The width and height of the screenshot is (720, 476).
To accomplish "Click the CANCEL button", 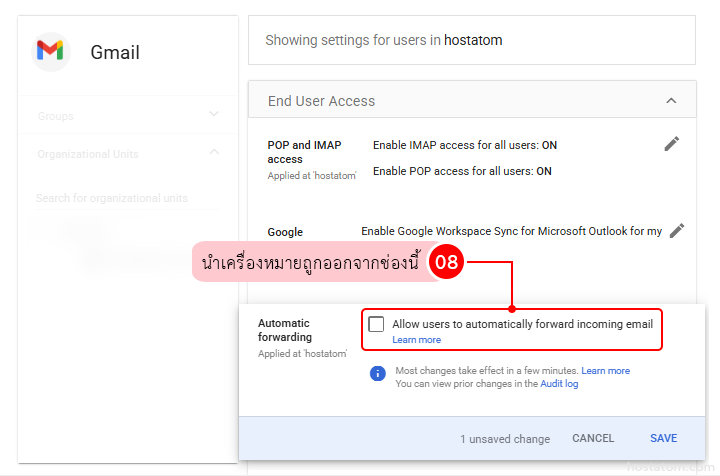I will [593, 438].
